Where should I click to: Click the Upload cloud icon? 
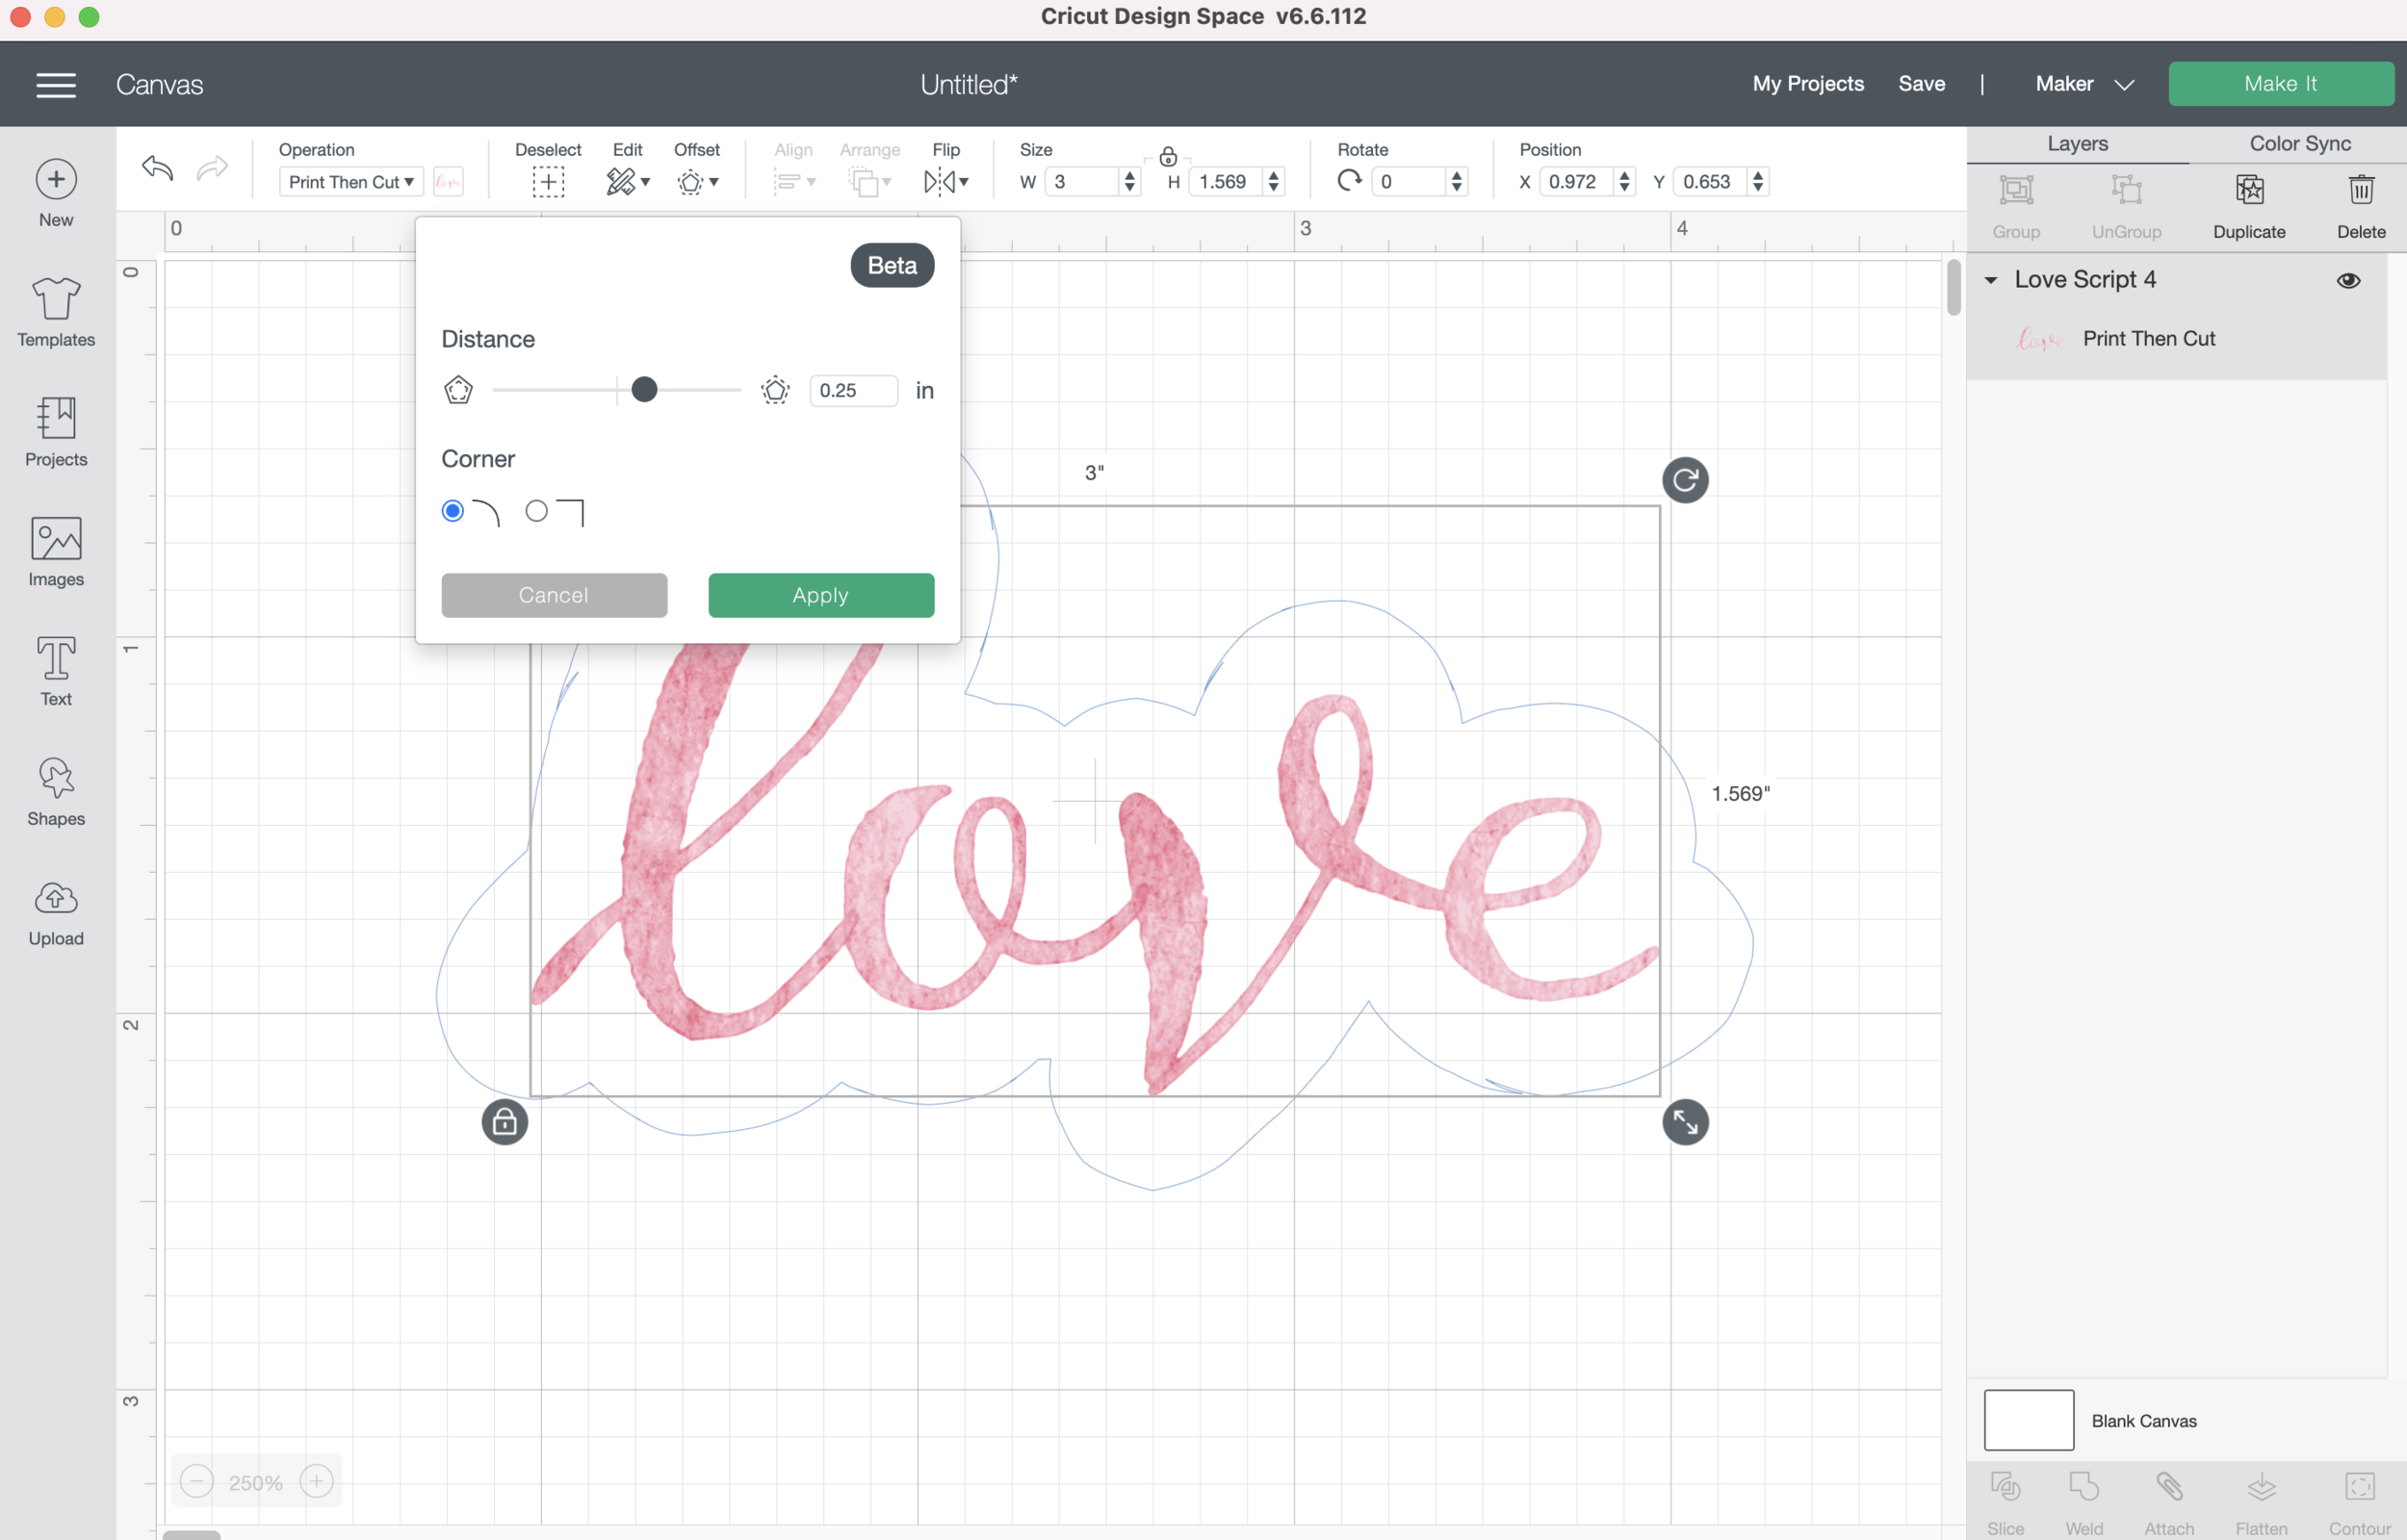[x=56, y=898]
